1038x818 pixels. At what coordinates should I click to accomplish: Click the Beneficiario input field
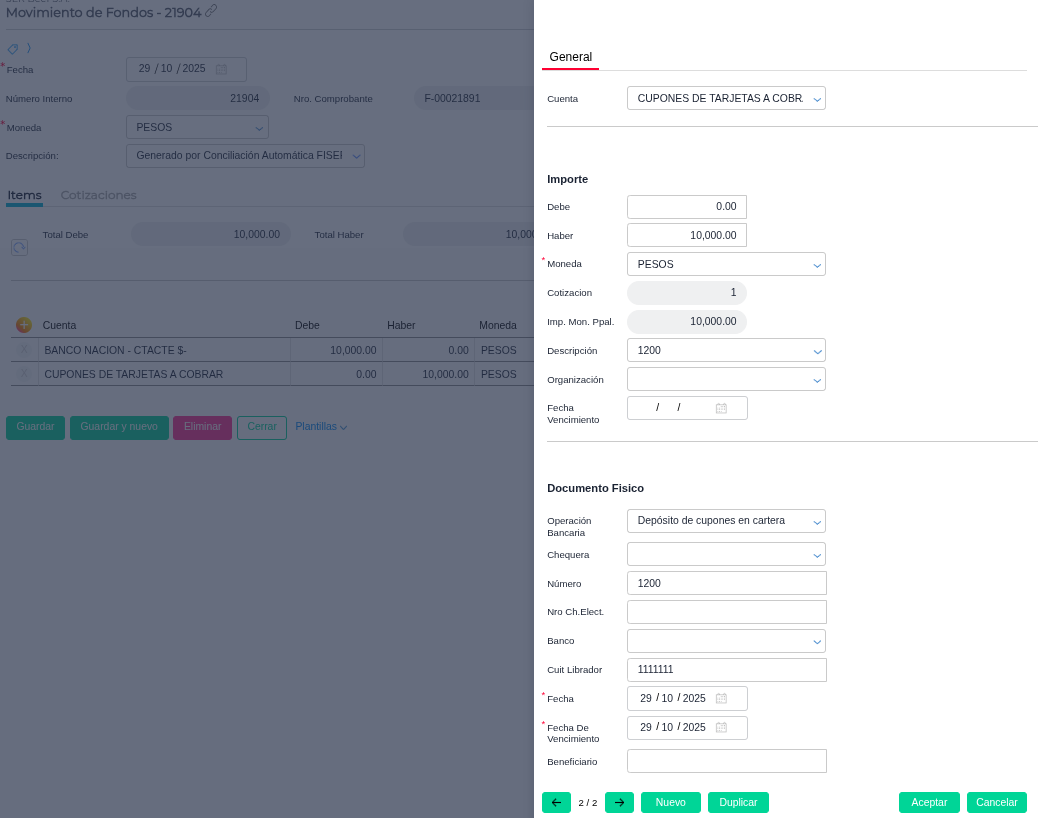click(726, 761)
